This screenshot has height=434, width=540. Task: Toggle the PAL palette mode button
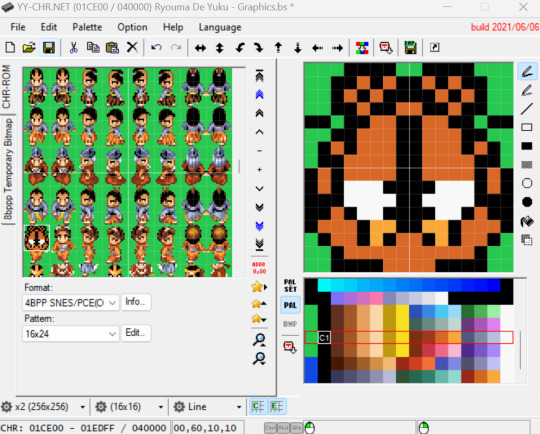coord(290,305)
